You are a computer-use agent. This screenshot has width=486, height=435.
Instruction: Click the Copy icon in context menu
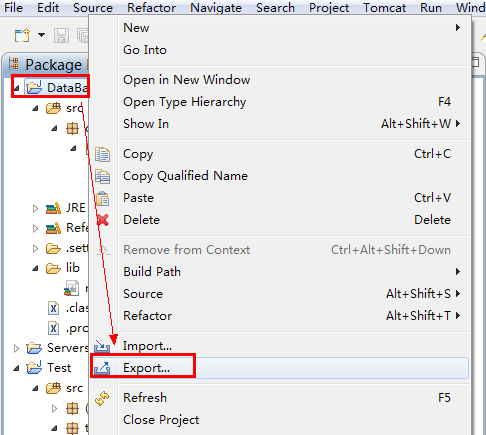[102, 154]
